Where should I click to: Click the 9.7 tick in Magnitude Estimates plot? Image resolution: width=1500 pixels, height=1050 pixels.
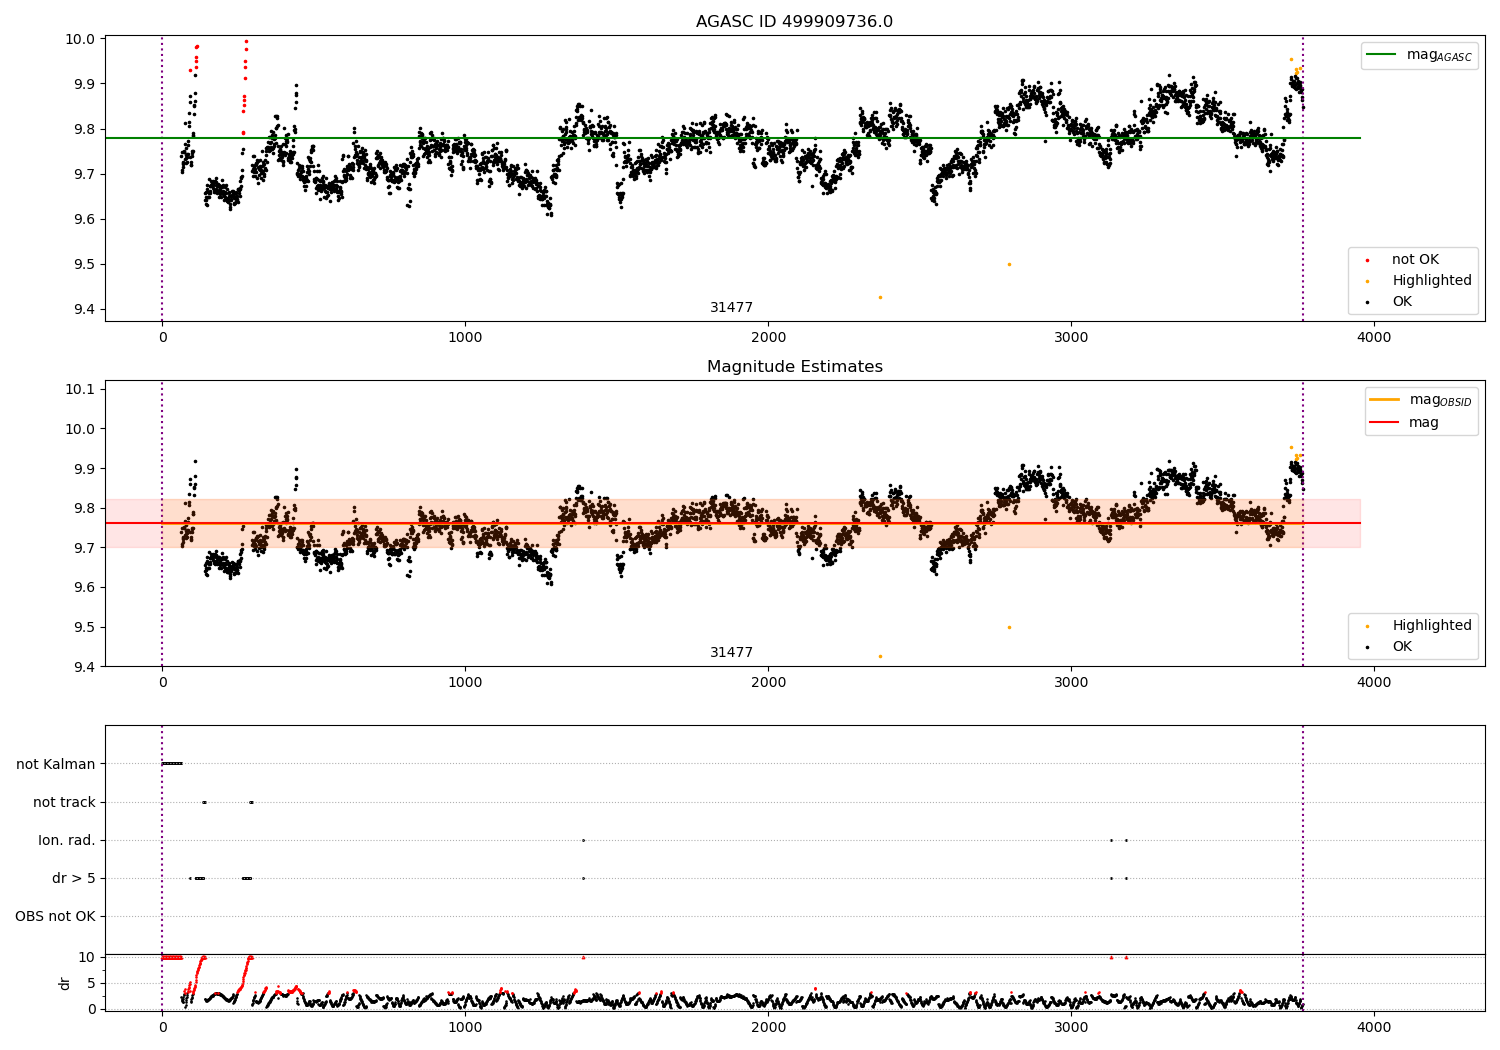point(87,548)
